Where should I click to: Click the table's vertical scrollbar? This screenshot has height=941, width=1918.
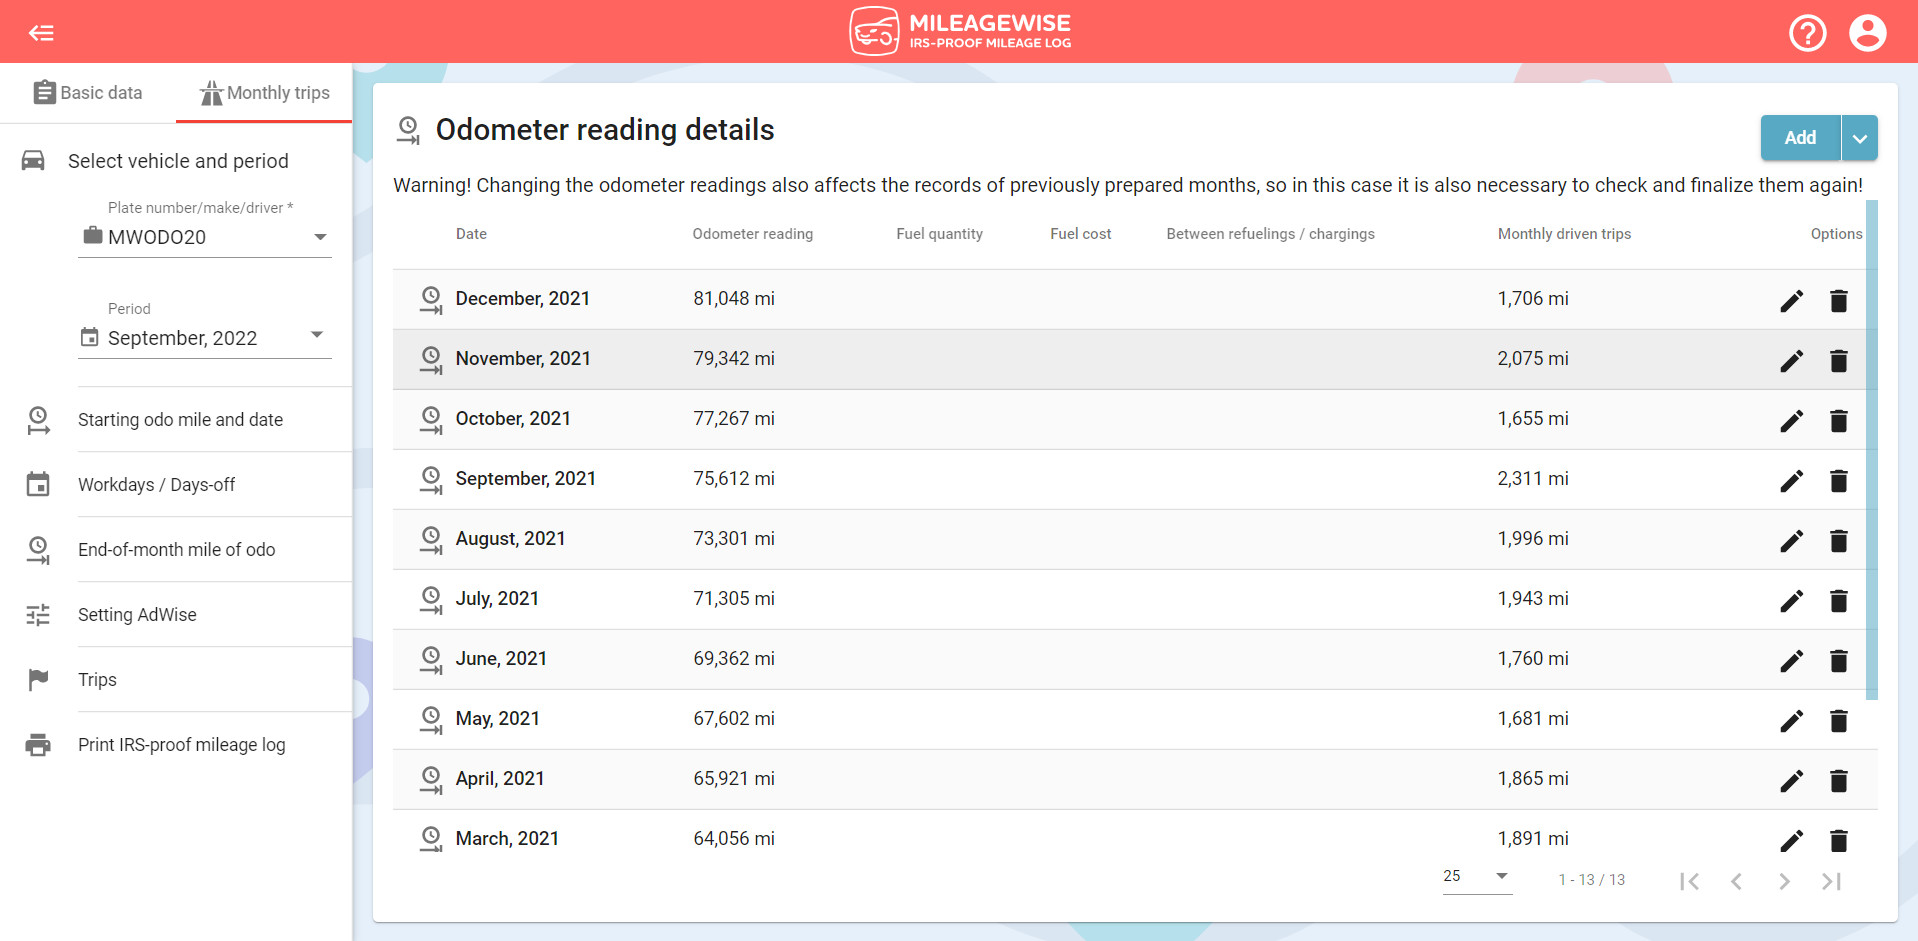point(1872,450)
